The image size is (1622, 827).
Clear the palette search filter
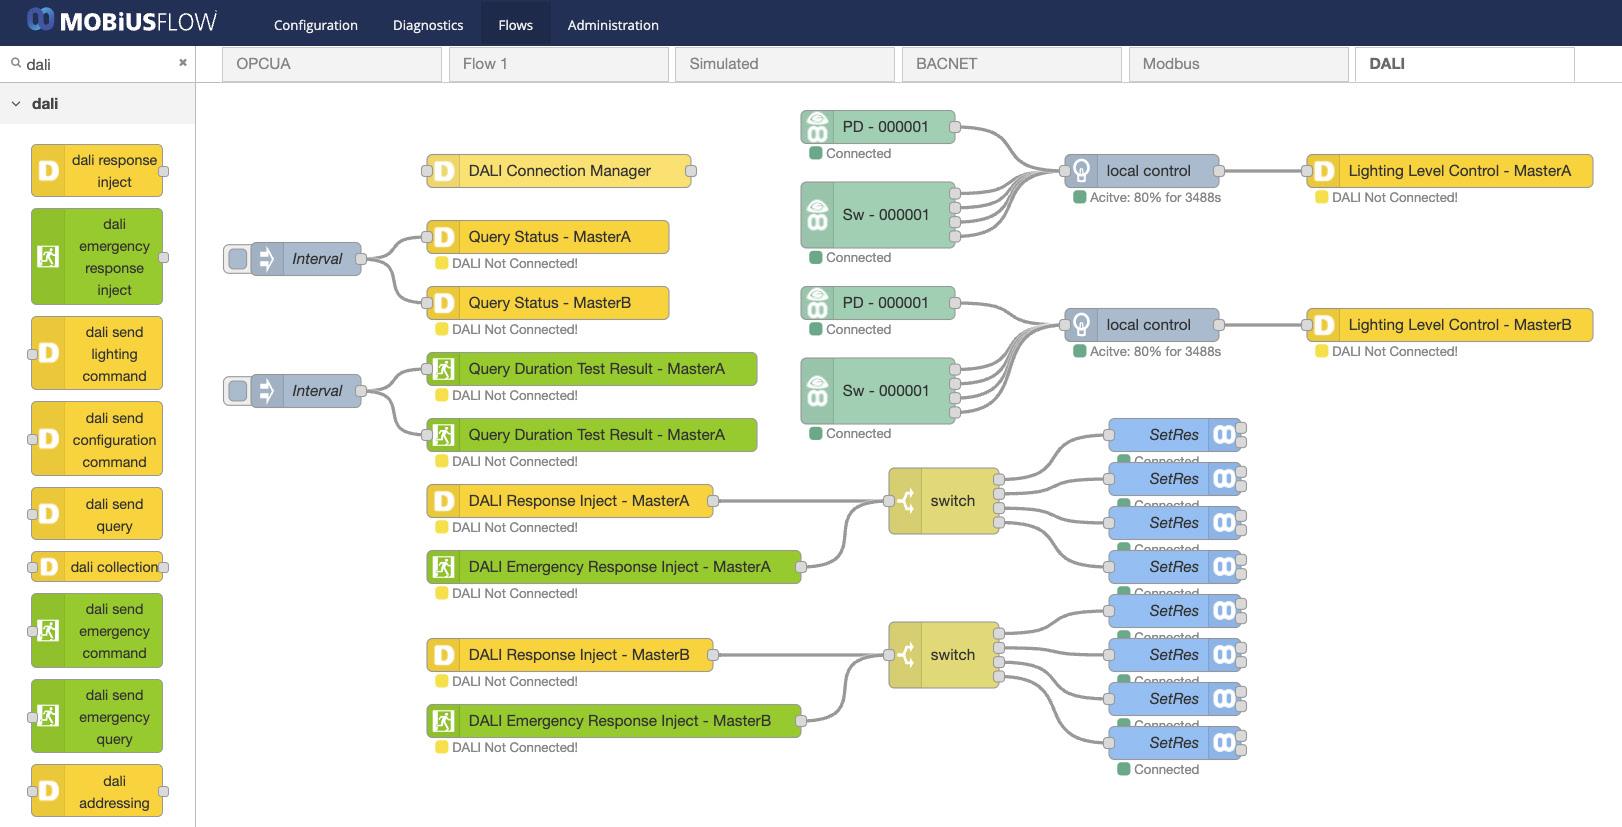[183, 62]
